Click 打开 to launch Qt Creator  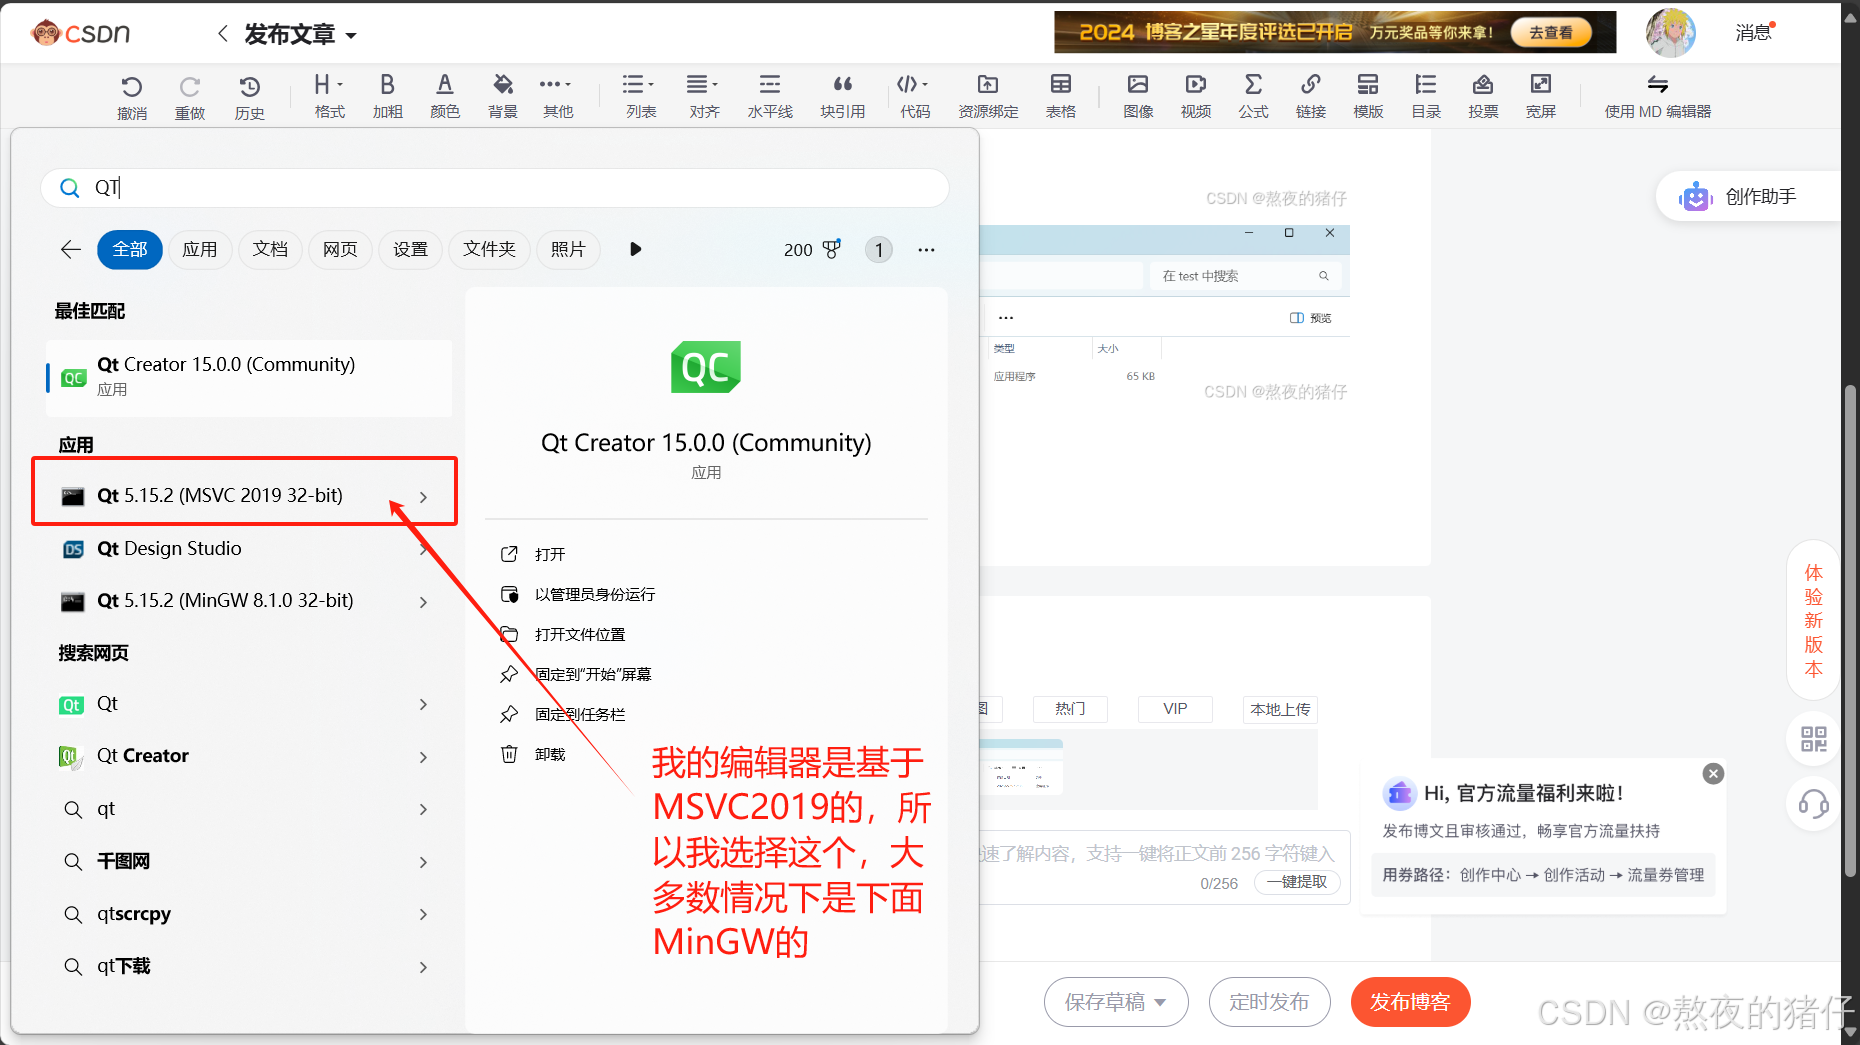[549, 554]
